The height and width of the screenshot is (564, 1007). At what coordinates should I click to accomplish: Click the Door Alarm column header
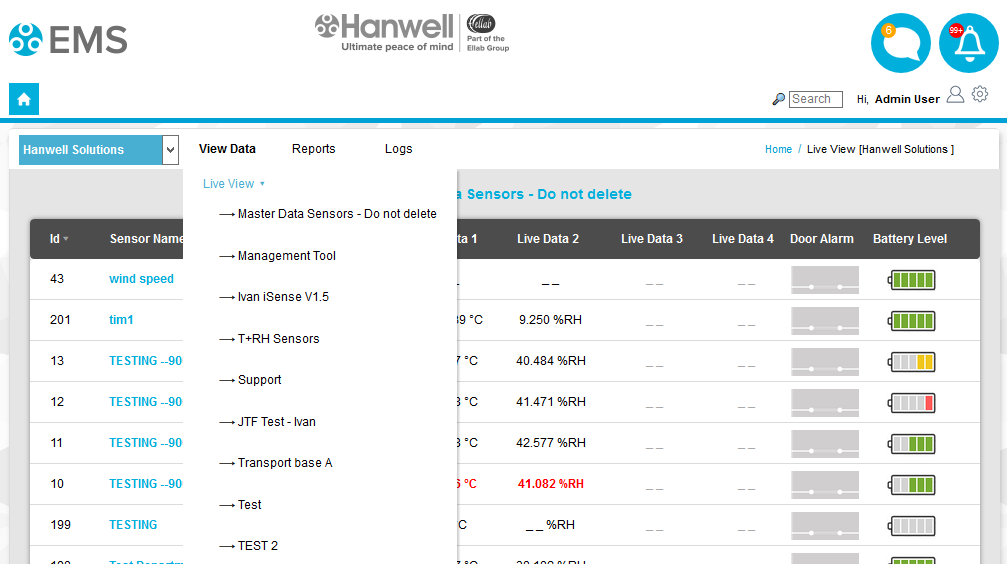coord(821,239)
